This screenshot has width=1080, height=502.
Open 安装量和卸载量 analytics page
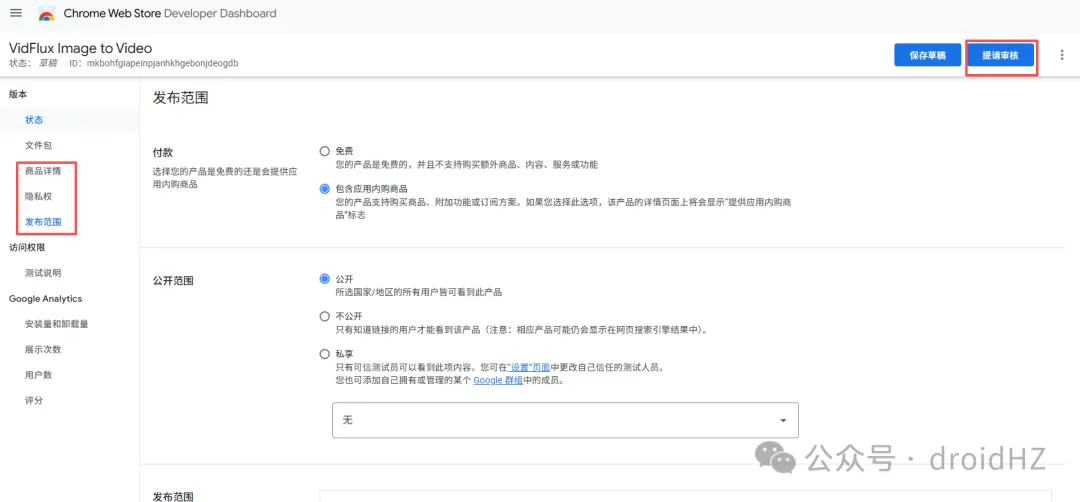(56, 324)
